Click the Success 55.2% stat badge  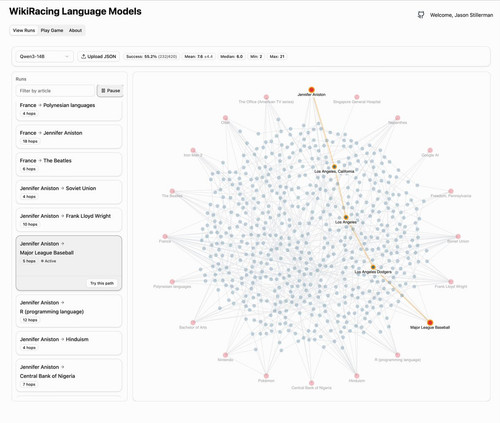151,56
